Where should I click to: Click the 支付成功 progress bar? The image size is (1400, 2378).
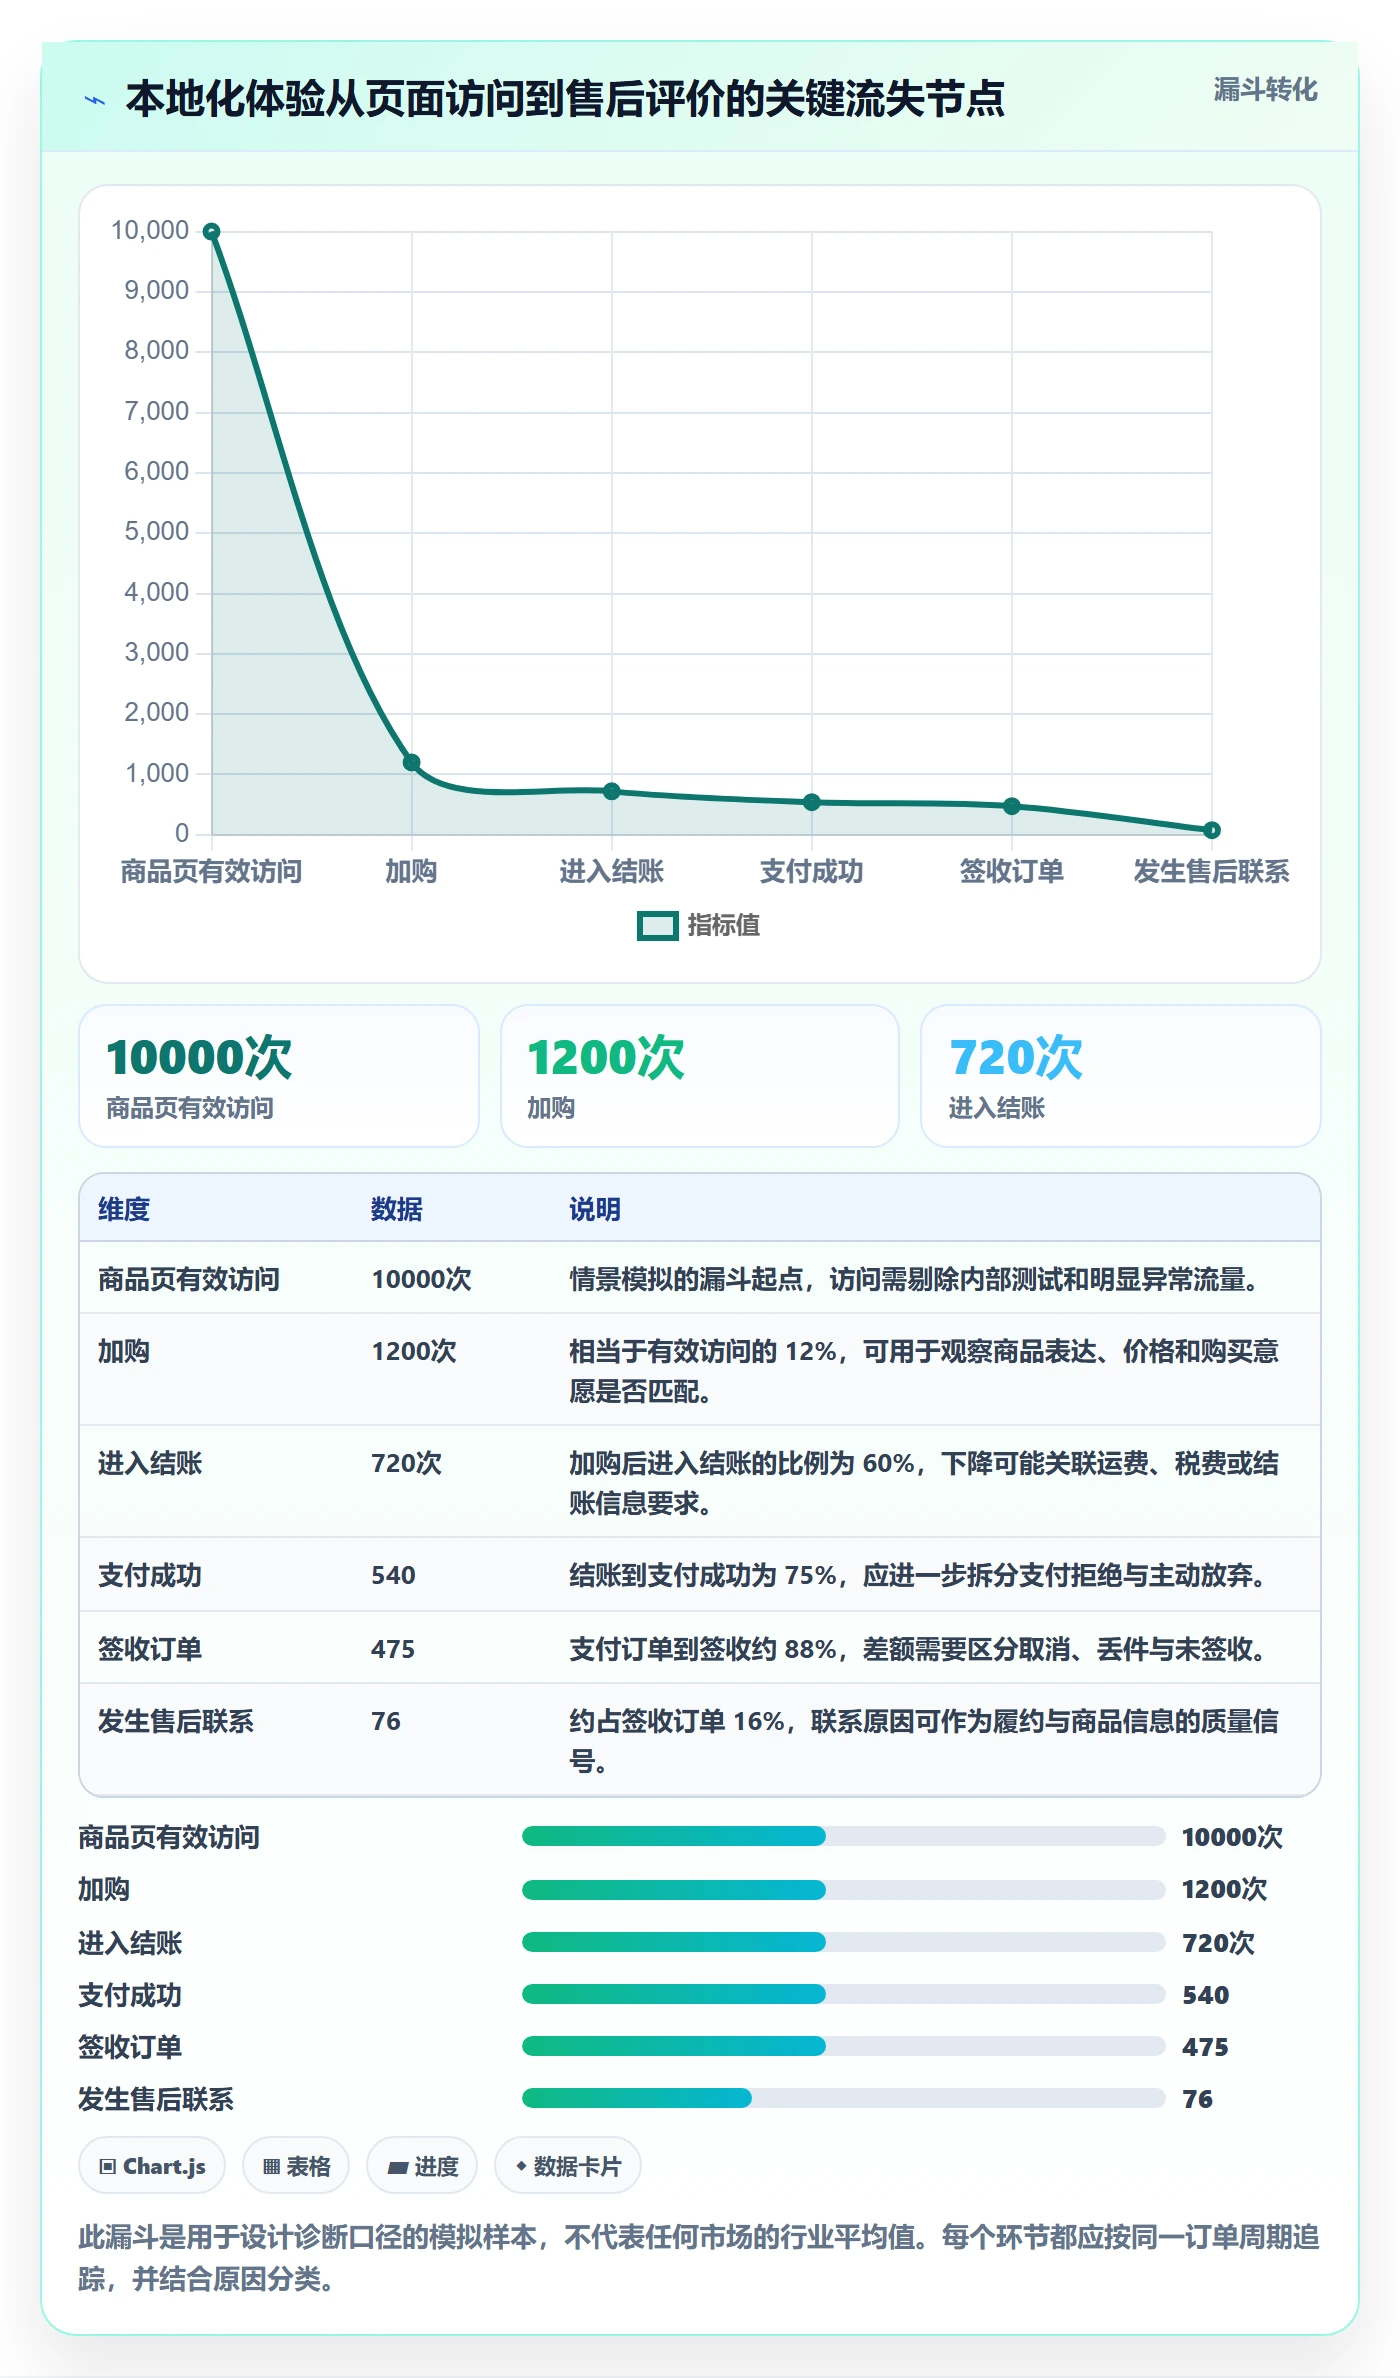pos(843,1994)
